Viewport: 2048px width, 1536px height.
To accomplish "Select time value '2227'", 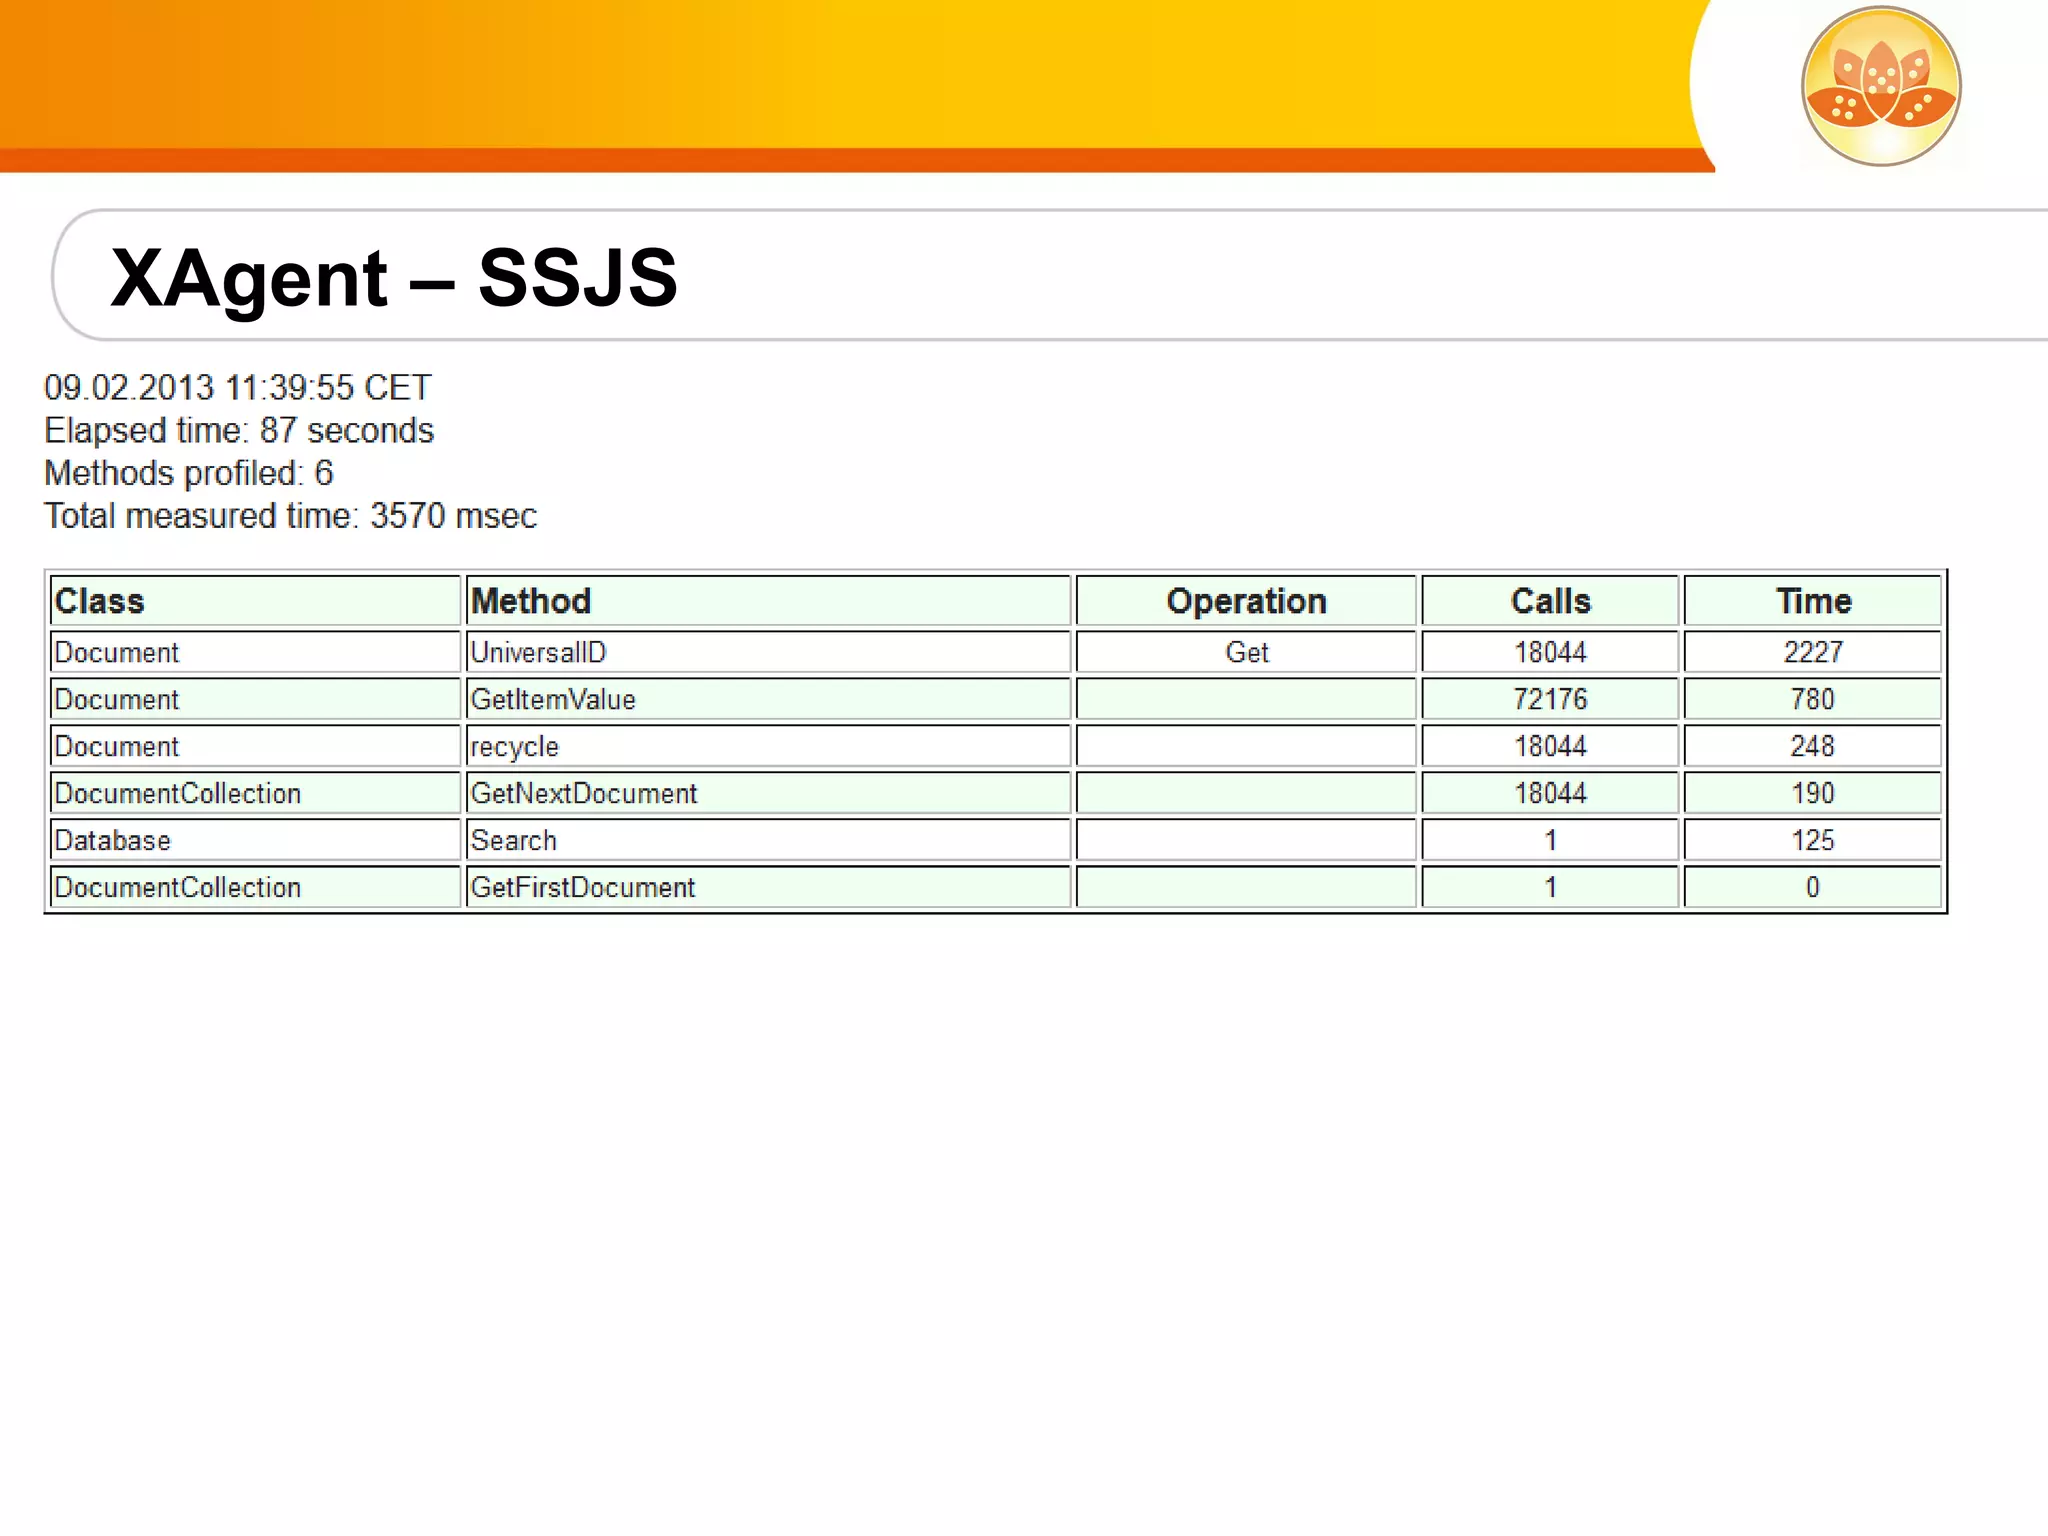I will pos(1813,652).
